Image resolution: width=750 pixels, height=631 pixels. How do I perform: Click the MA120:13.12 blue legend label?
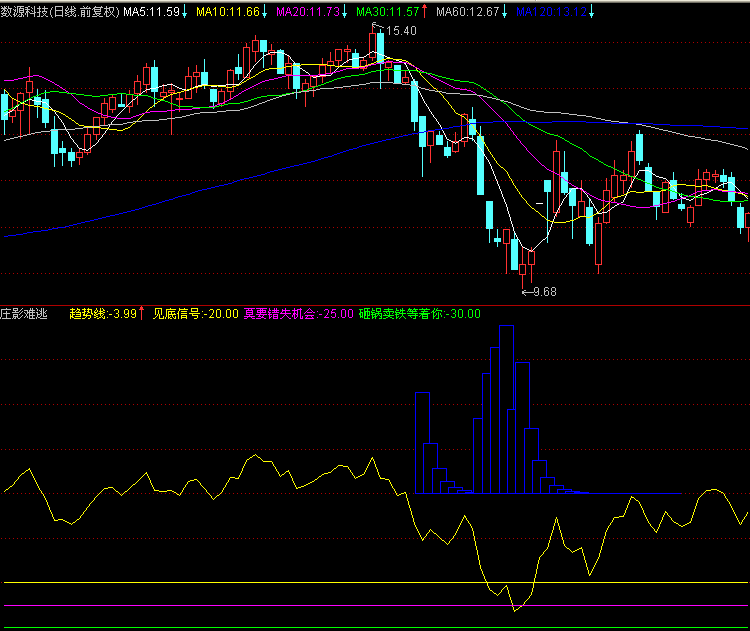click(550, 12)
